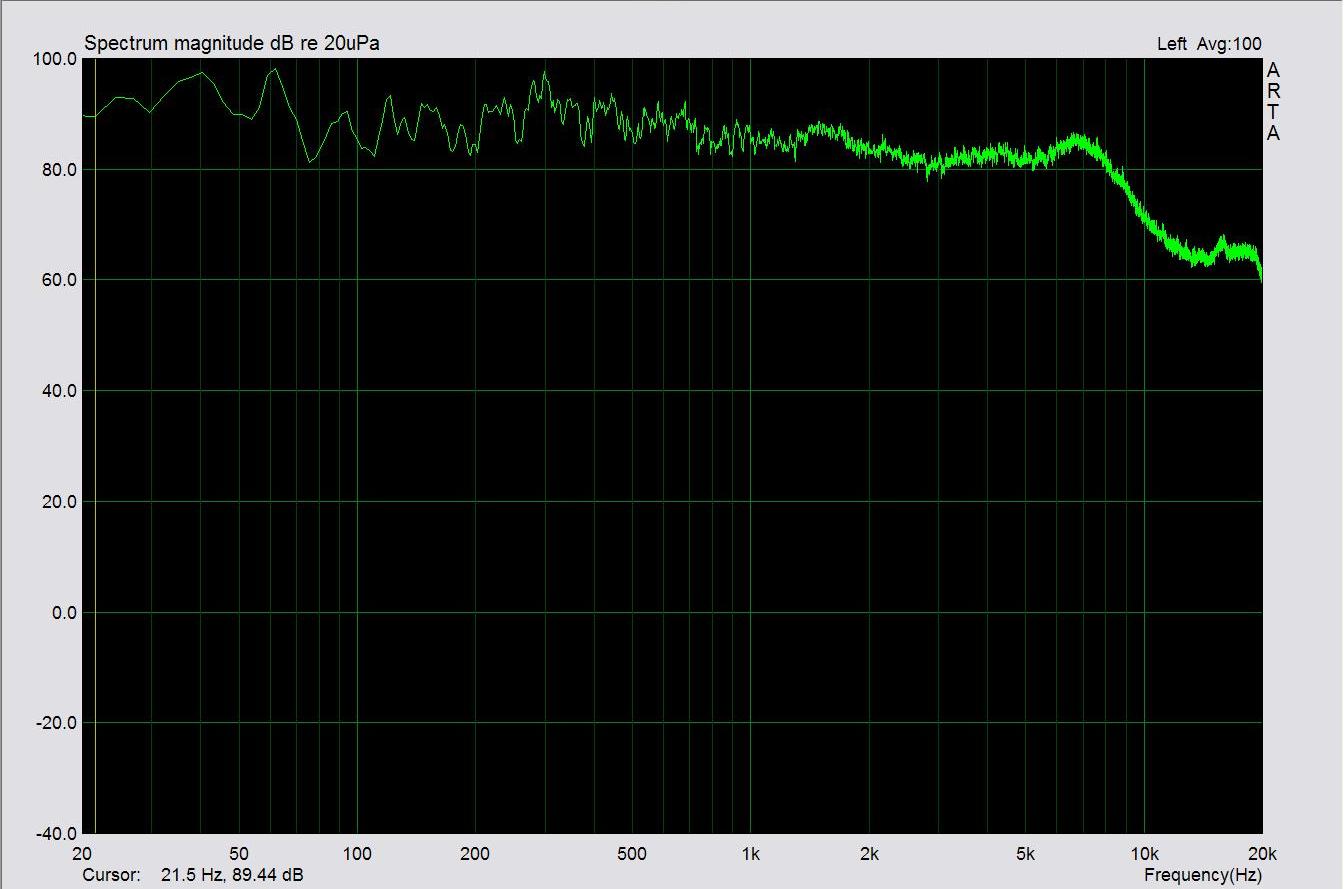Click the 'Frequency(Hz)' axis label
Image resolution: width=1344 pixels, height=889 pixels.
(1203, 875)
